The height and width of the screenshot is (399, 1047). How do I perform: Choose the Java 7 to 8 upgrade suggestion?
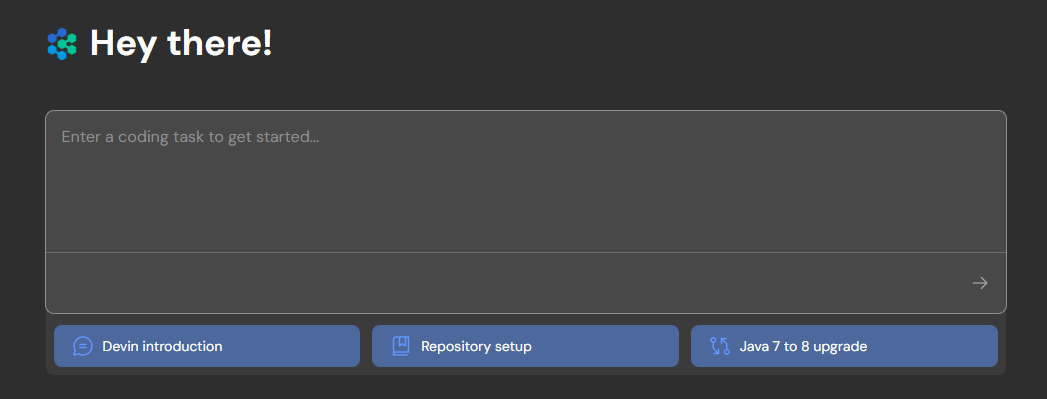point(844,346)
